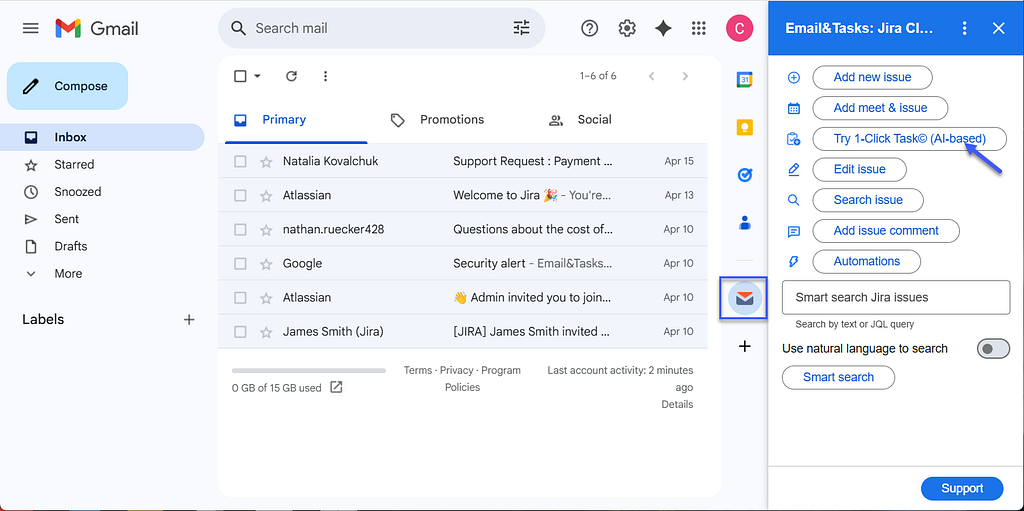The height and width of the screenshot is (511, 1024).
Task: Open the Inbox folder
Action: [x=102, y=137]
